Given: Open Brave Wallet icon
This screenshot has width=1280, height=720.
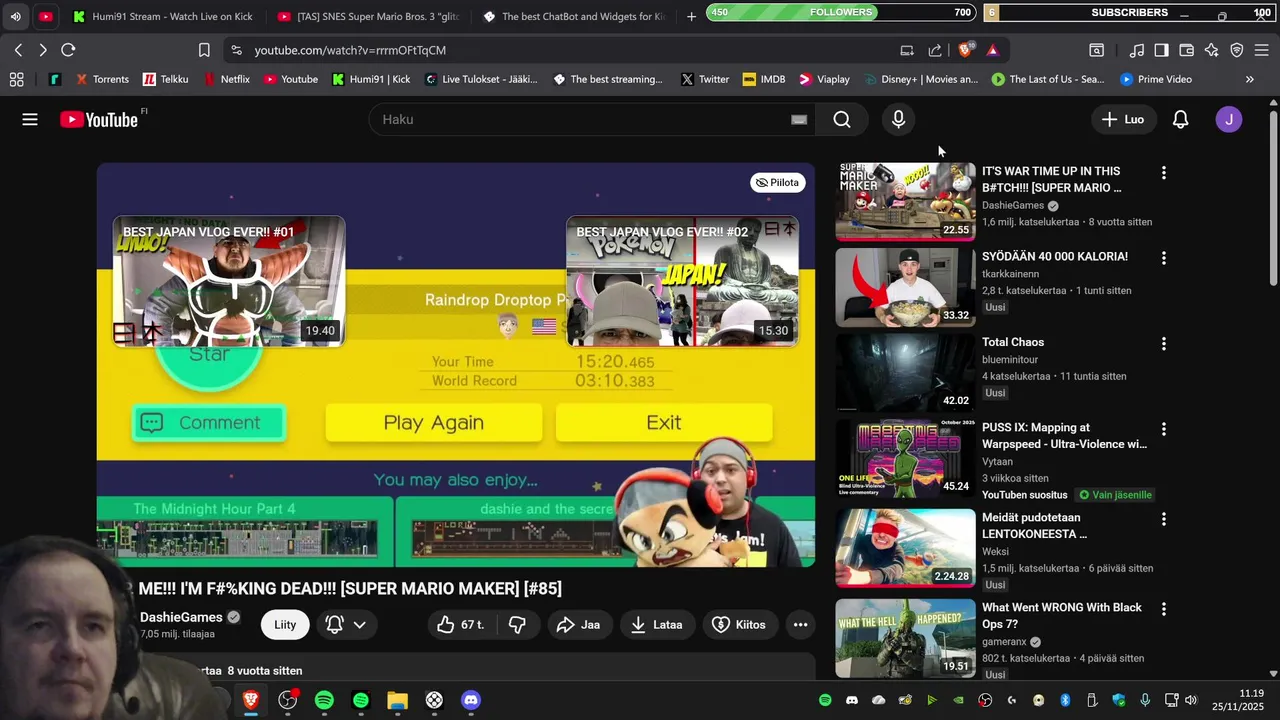Looking at the screenshot, I should (x=1186, y=50).
